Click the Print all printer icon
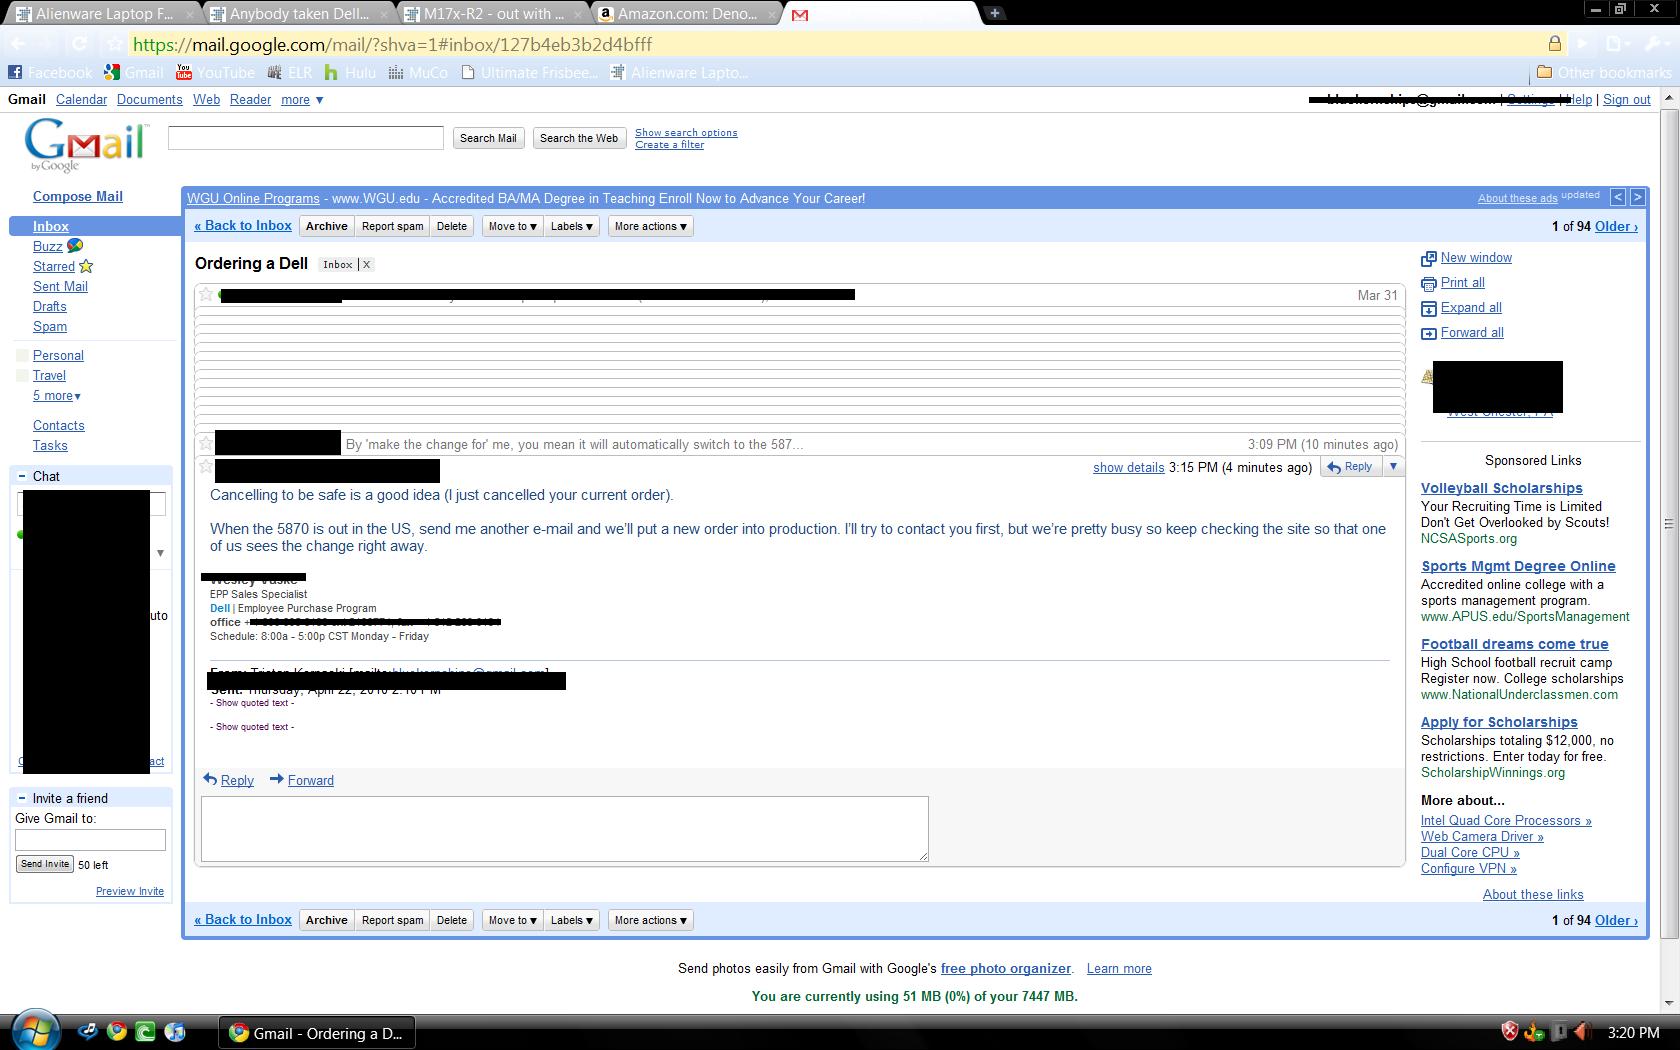The height and width of the screenshot is (1050, 1680). (x=1428, y=284)
